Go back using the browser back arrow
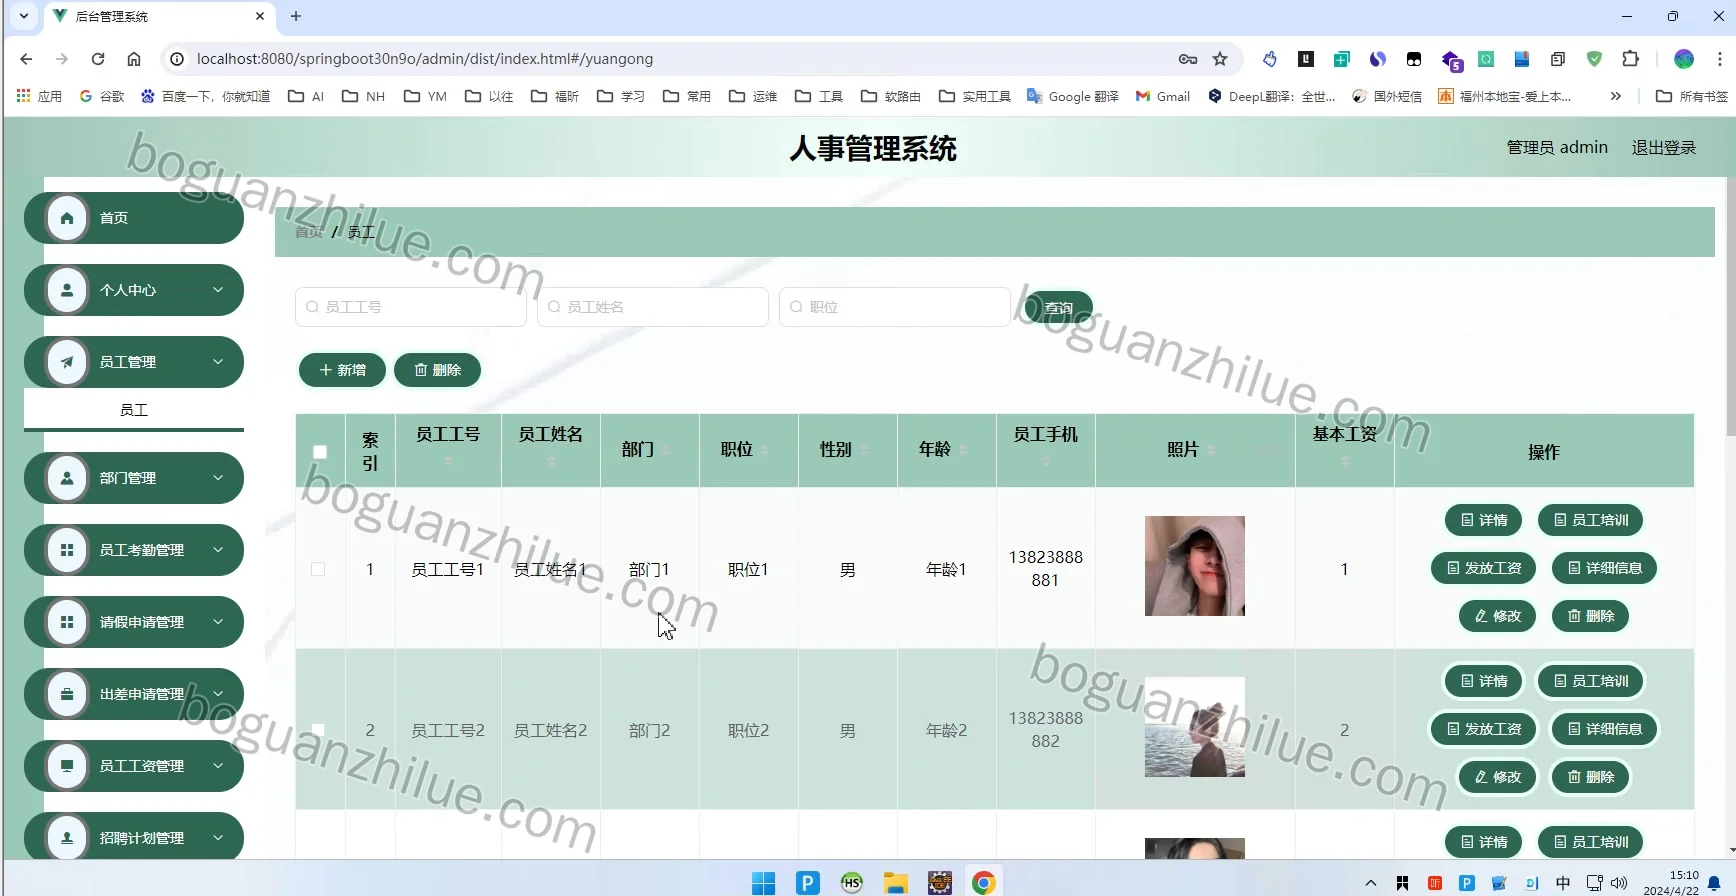The image size is (1736, 896). [x=26, y=59]
